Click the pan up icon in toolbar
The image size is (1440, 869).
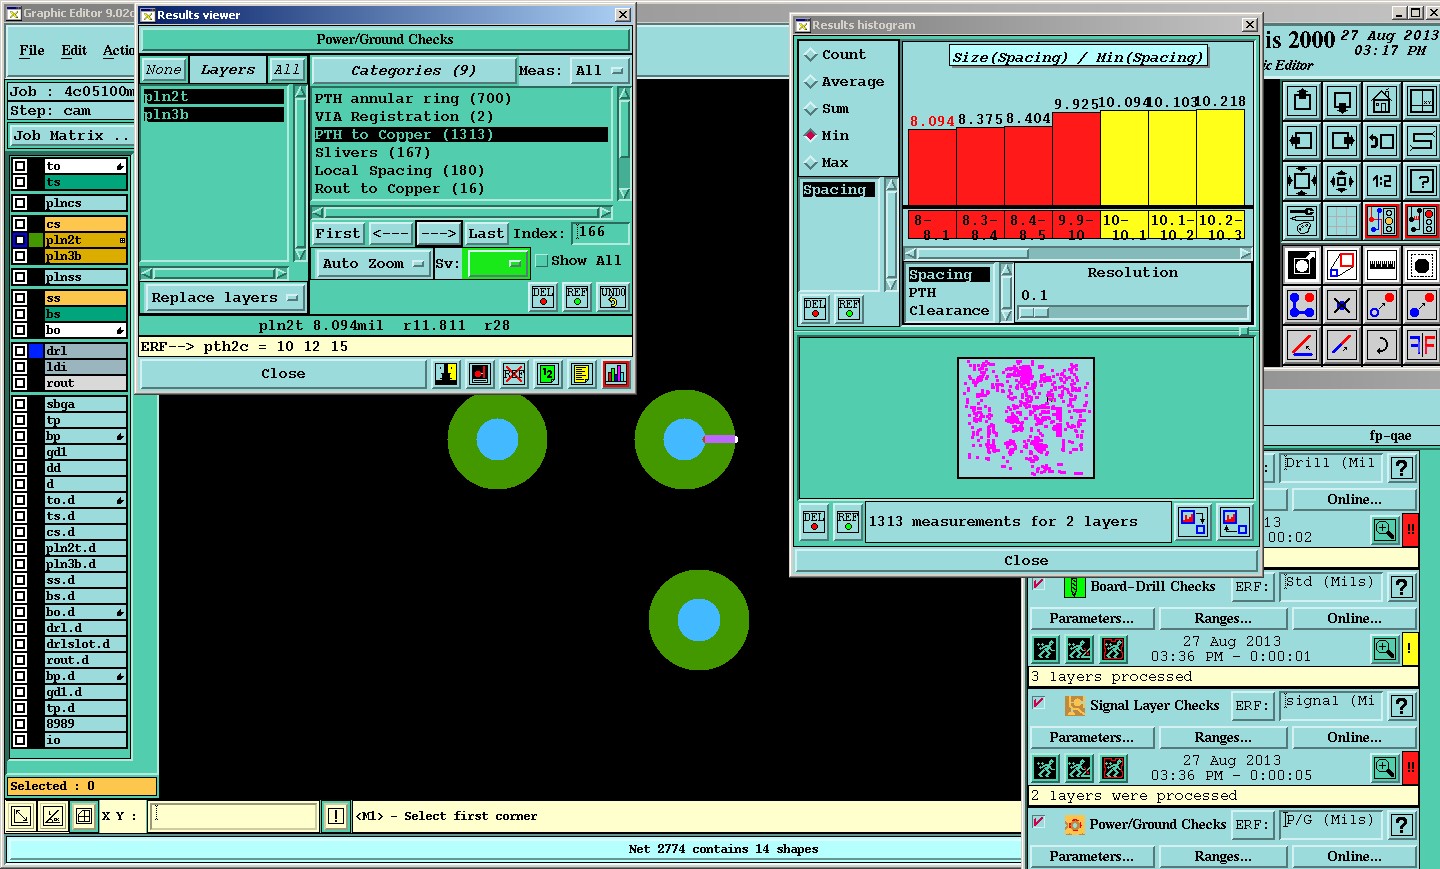click(1302, 101)
